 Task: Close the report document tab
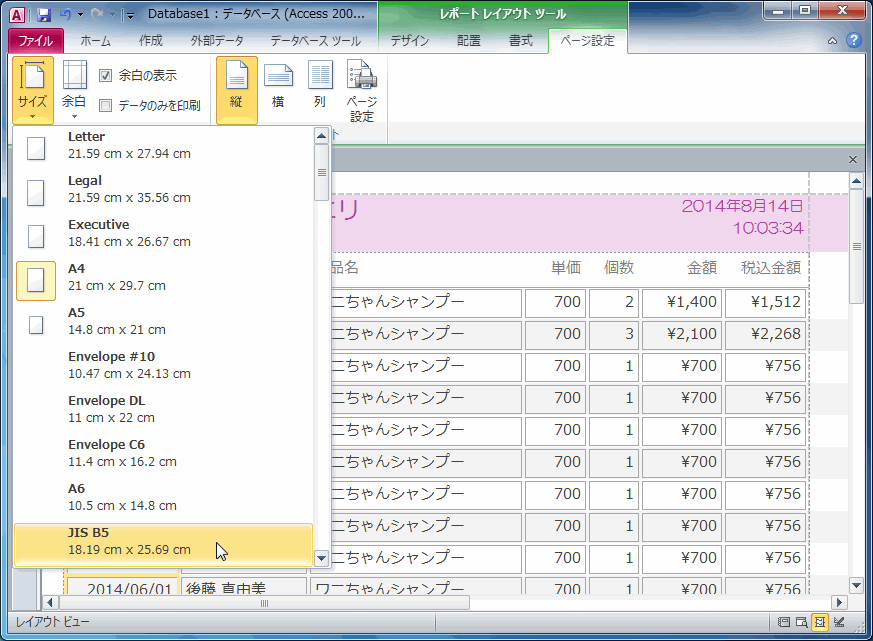[x=853, y=160]
